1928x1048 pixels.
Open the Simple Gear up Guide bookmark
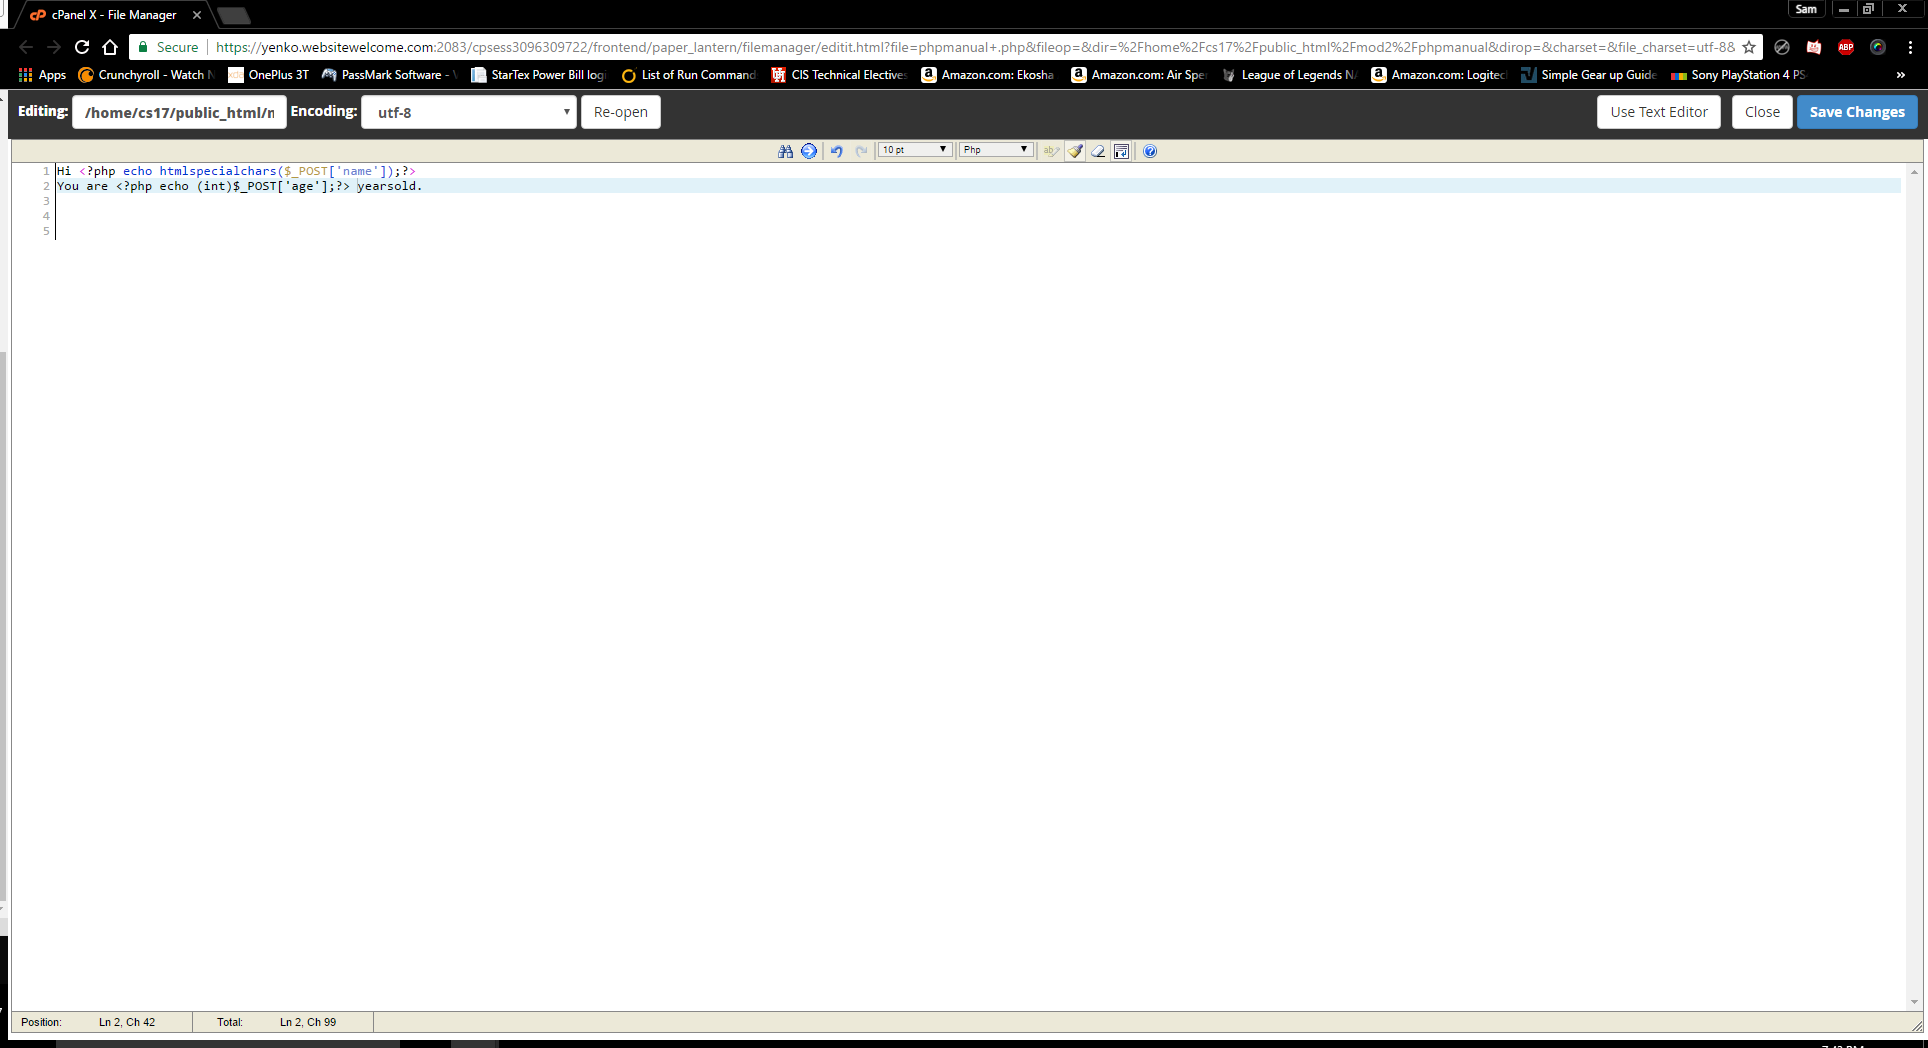[x=1589, y=75]
